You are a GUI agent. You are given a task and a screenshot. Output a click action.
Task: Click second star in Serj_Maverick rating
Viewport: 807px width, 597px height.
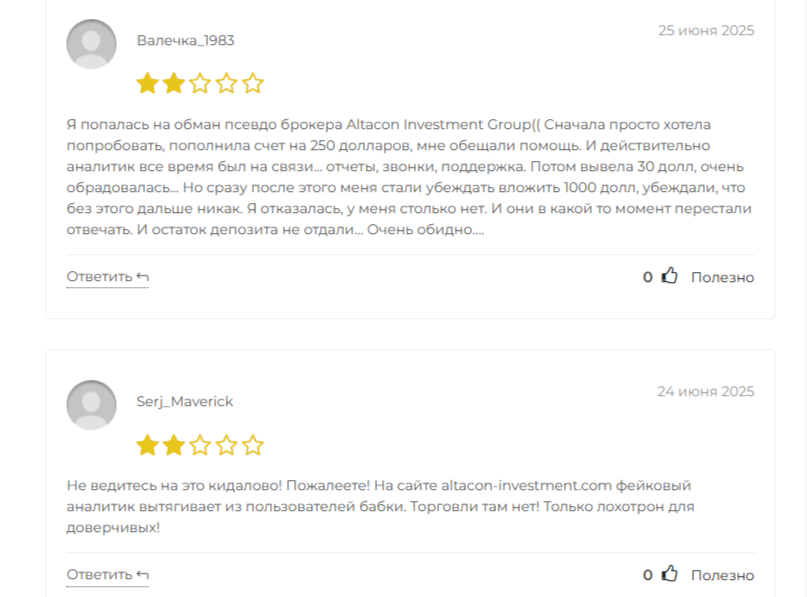click(x=173, y=445)
